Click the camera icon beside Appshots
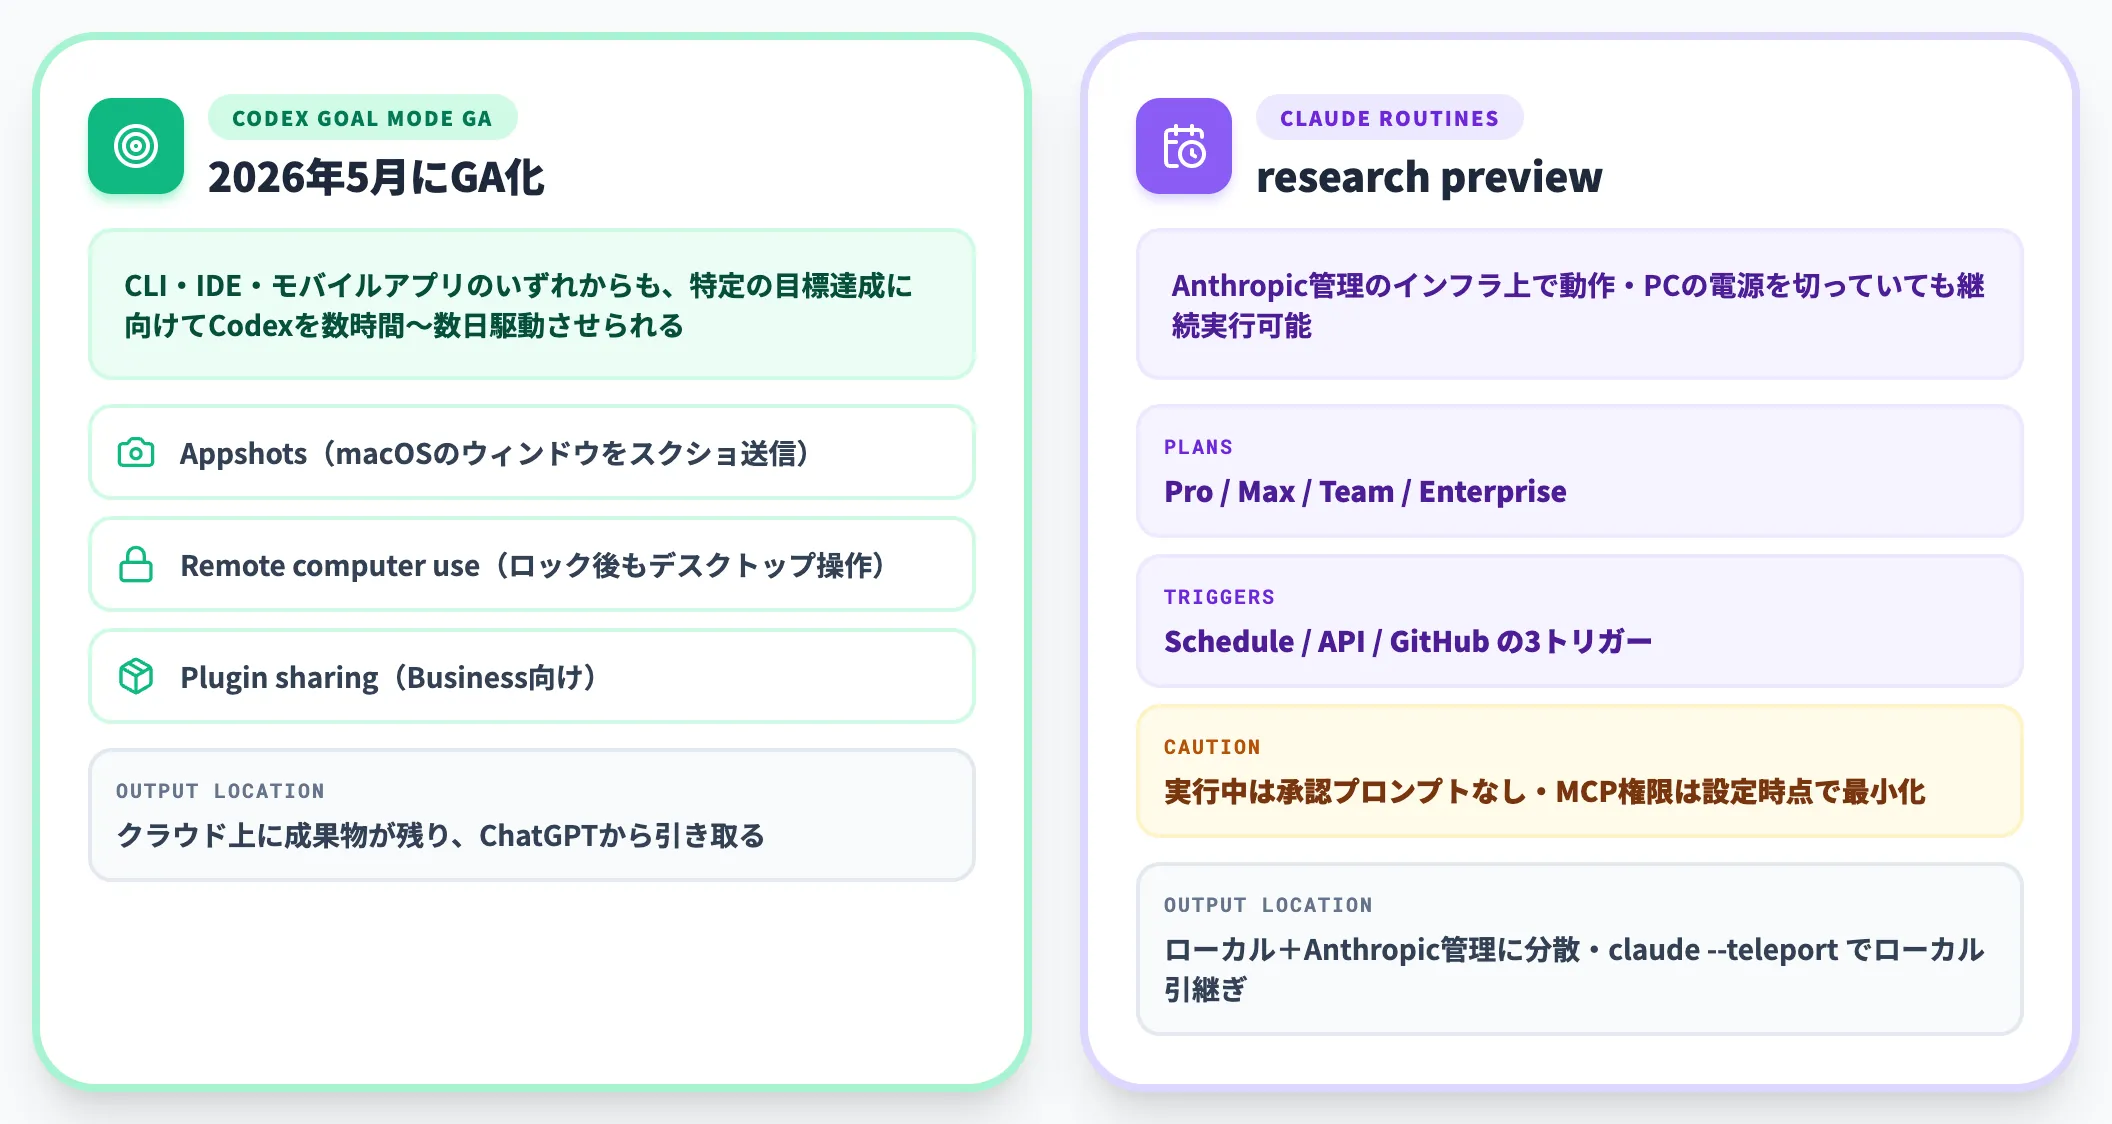The width and height of the screenshot is (2112, 1124). pyautogui.click(x=136, y=453)
